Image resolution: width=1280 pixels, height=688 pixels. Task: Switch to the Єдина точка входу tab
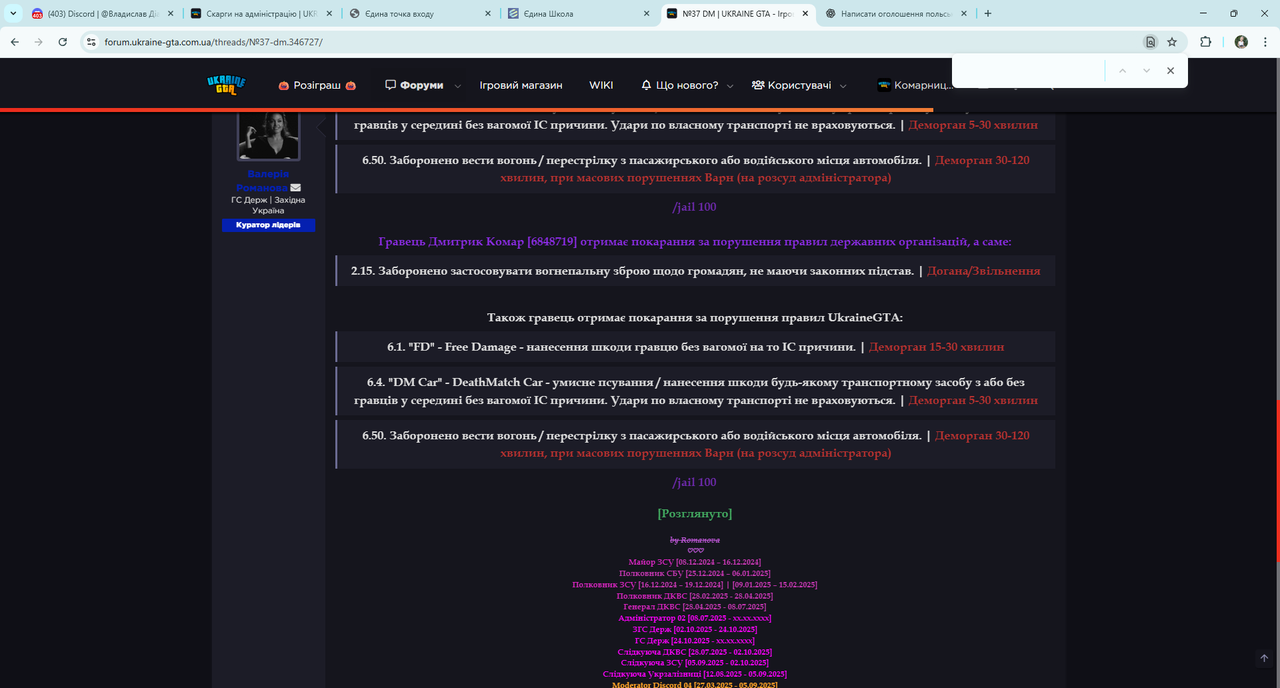(x=420, y=14)
